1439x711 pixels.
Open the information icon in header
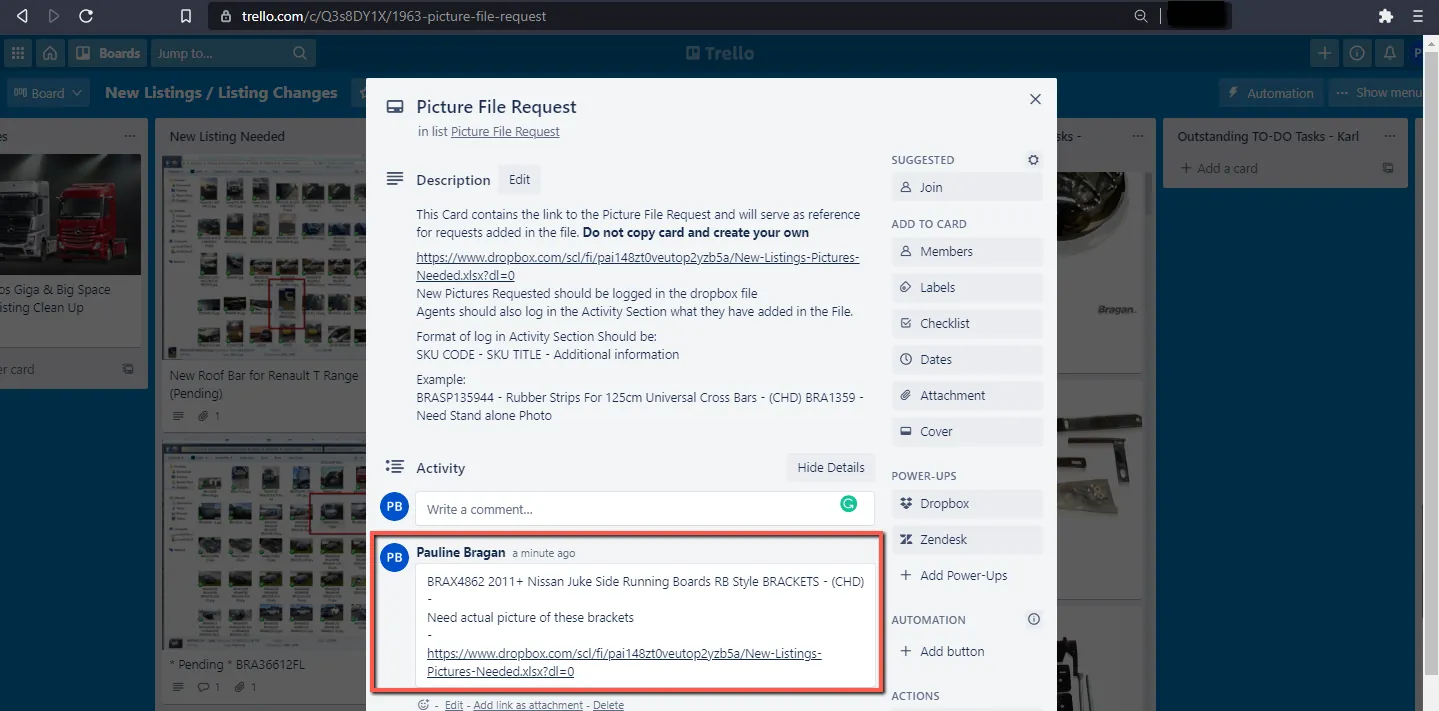coord(1357,53)
